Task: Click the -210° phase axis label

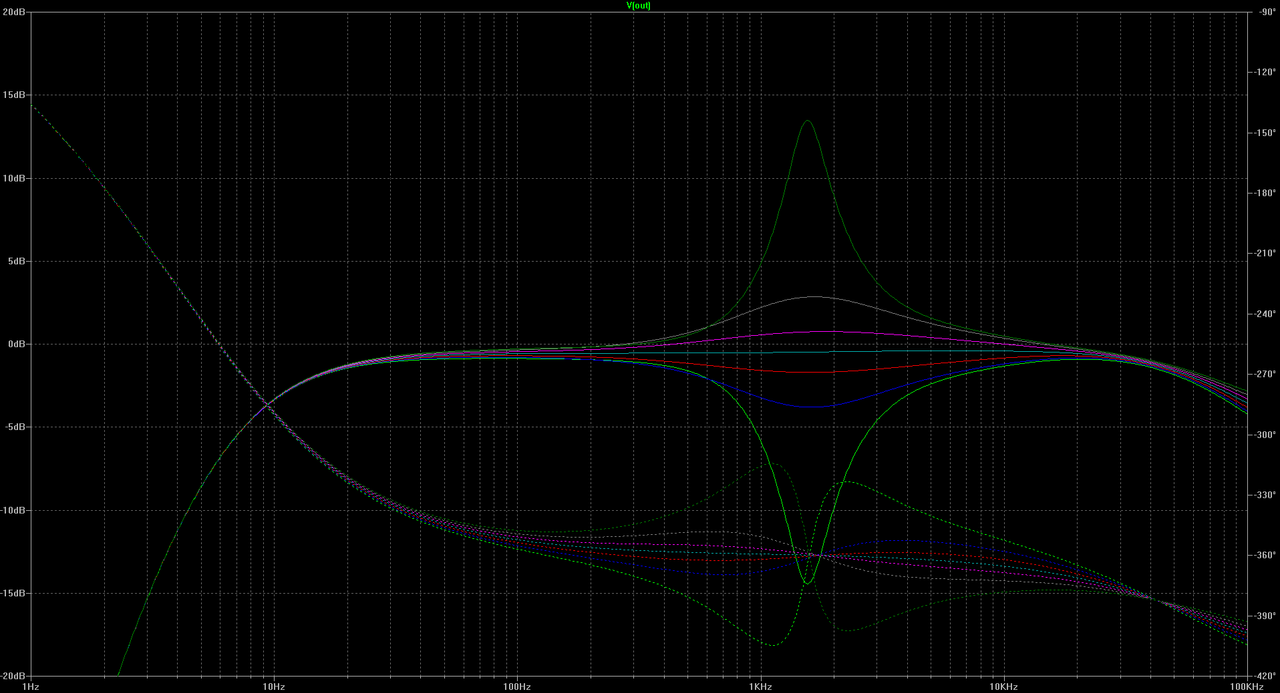Action: click(1267, 253)
